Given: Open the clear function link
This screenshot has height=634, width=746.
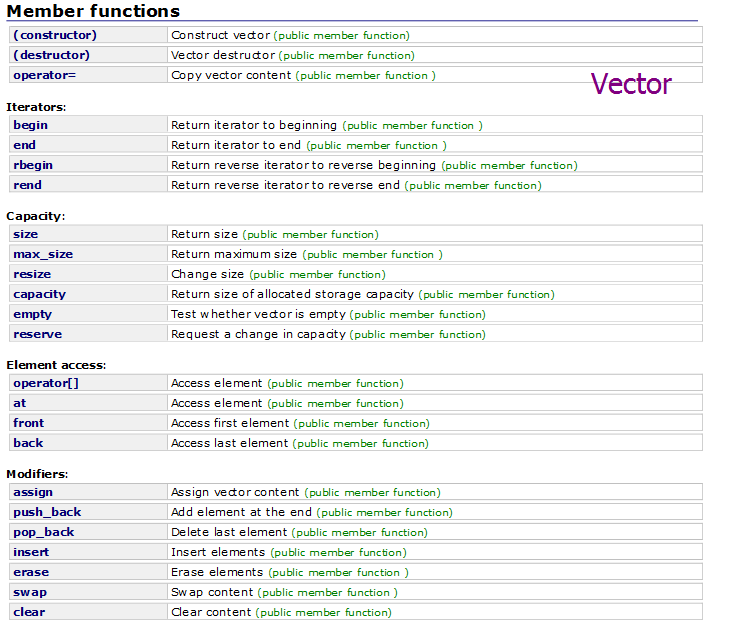Looking at the screenshot, I should coord(29,612).
